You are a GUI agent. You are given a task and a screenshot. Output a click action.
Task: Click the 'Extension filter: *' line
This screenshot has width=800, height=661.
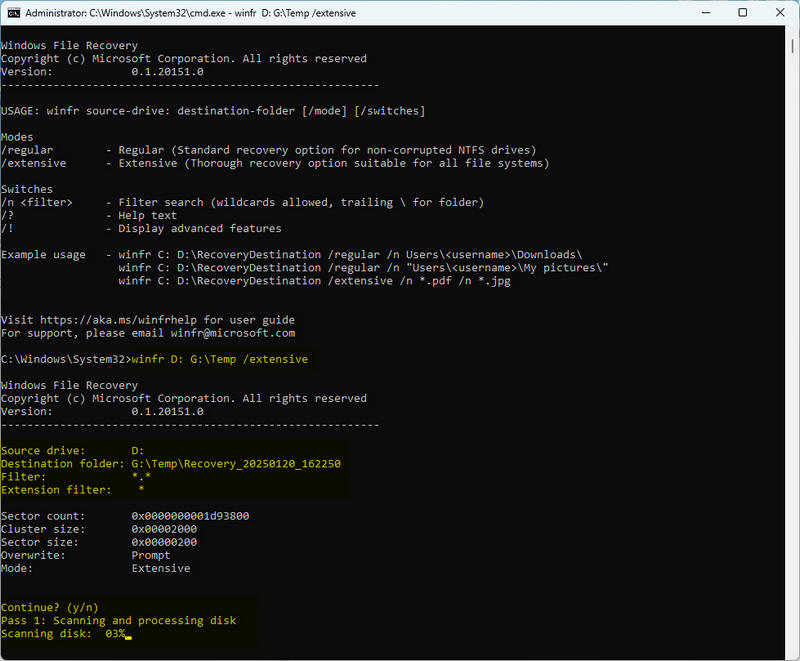point(72,490)
